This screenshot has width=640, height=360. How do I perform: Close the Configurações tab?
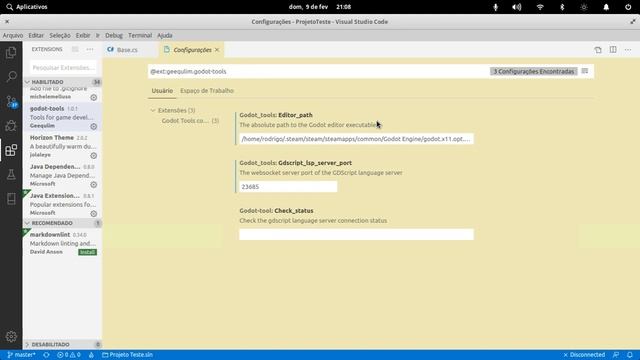pos(217,50)
